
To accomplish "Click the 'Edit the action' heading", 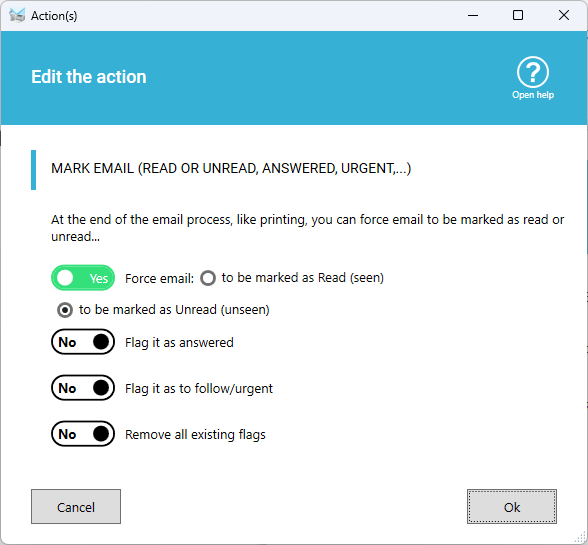I will (89, 77).
